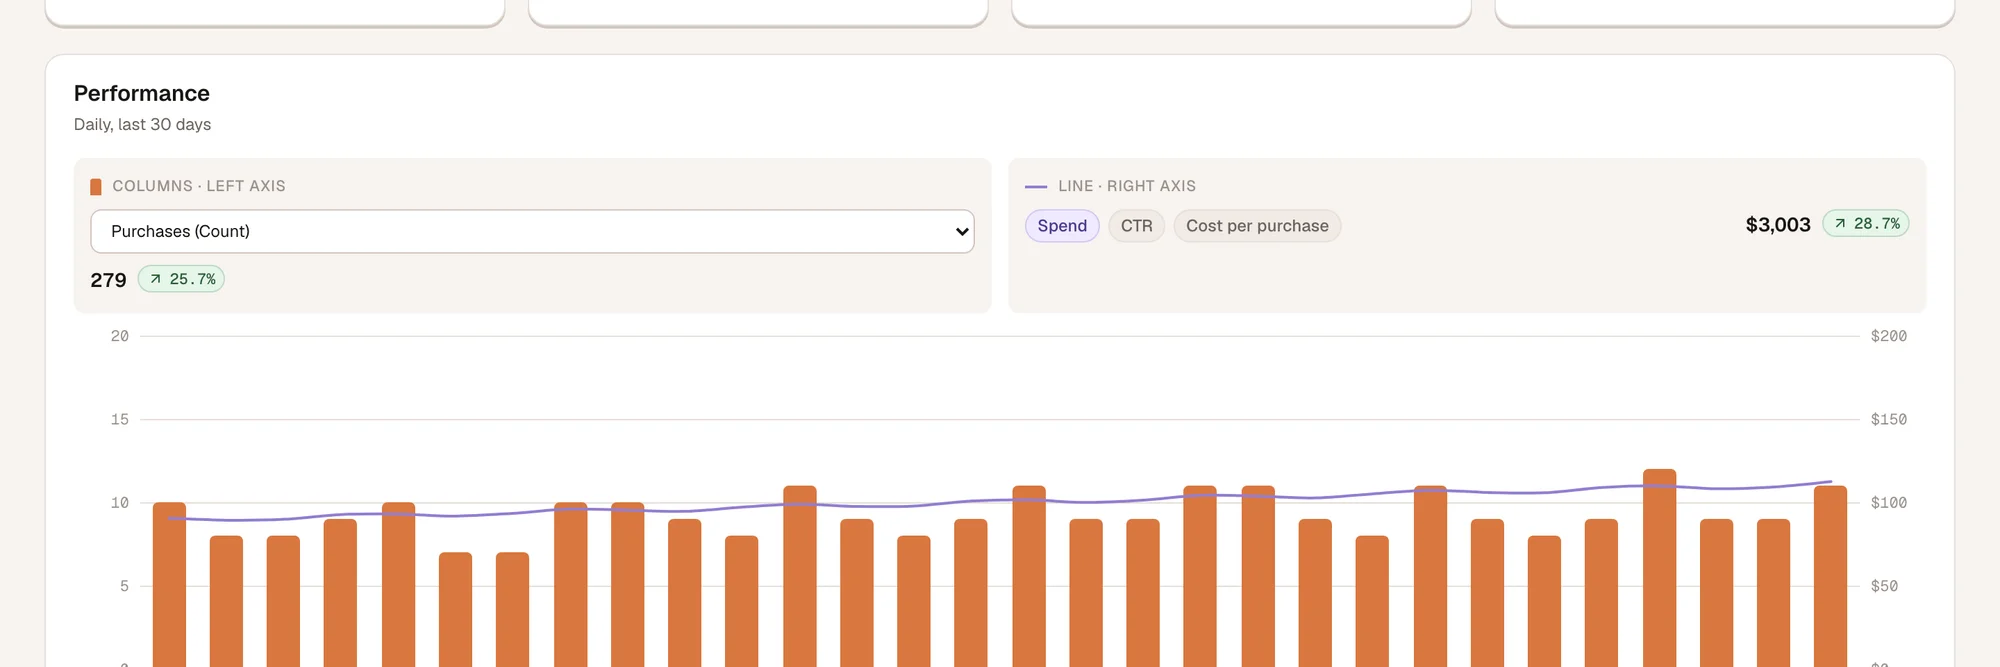Click the $100 right axis label

[1889, 502]
